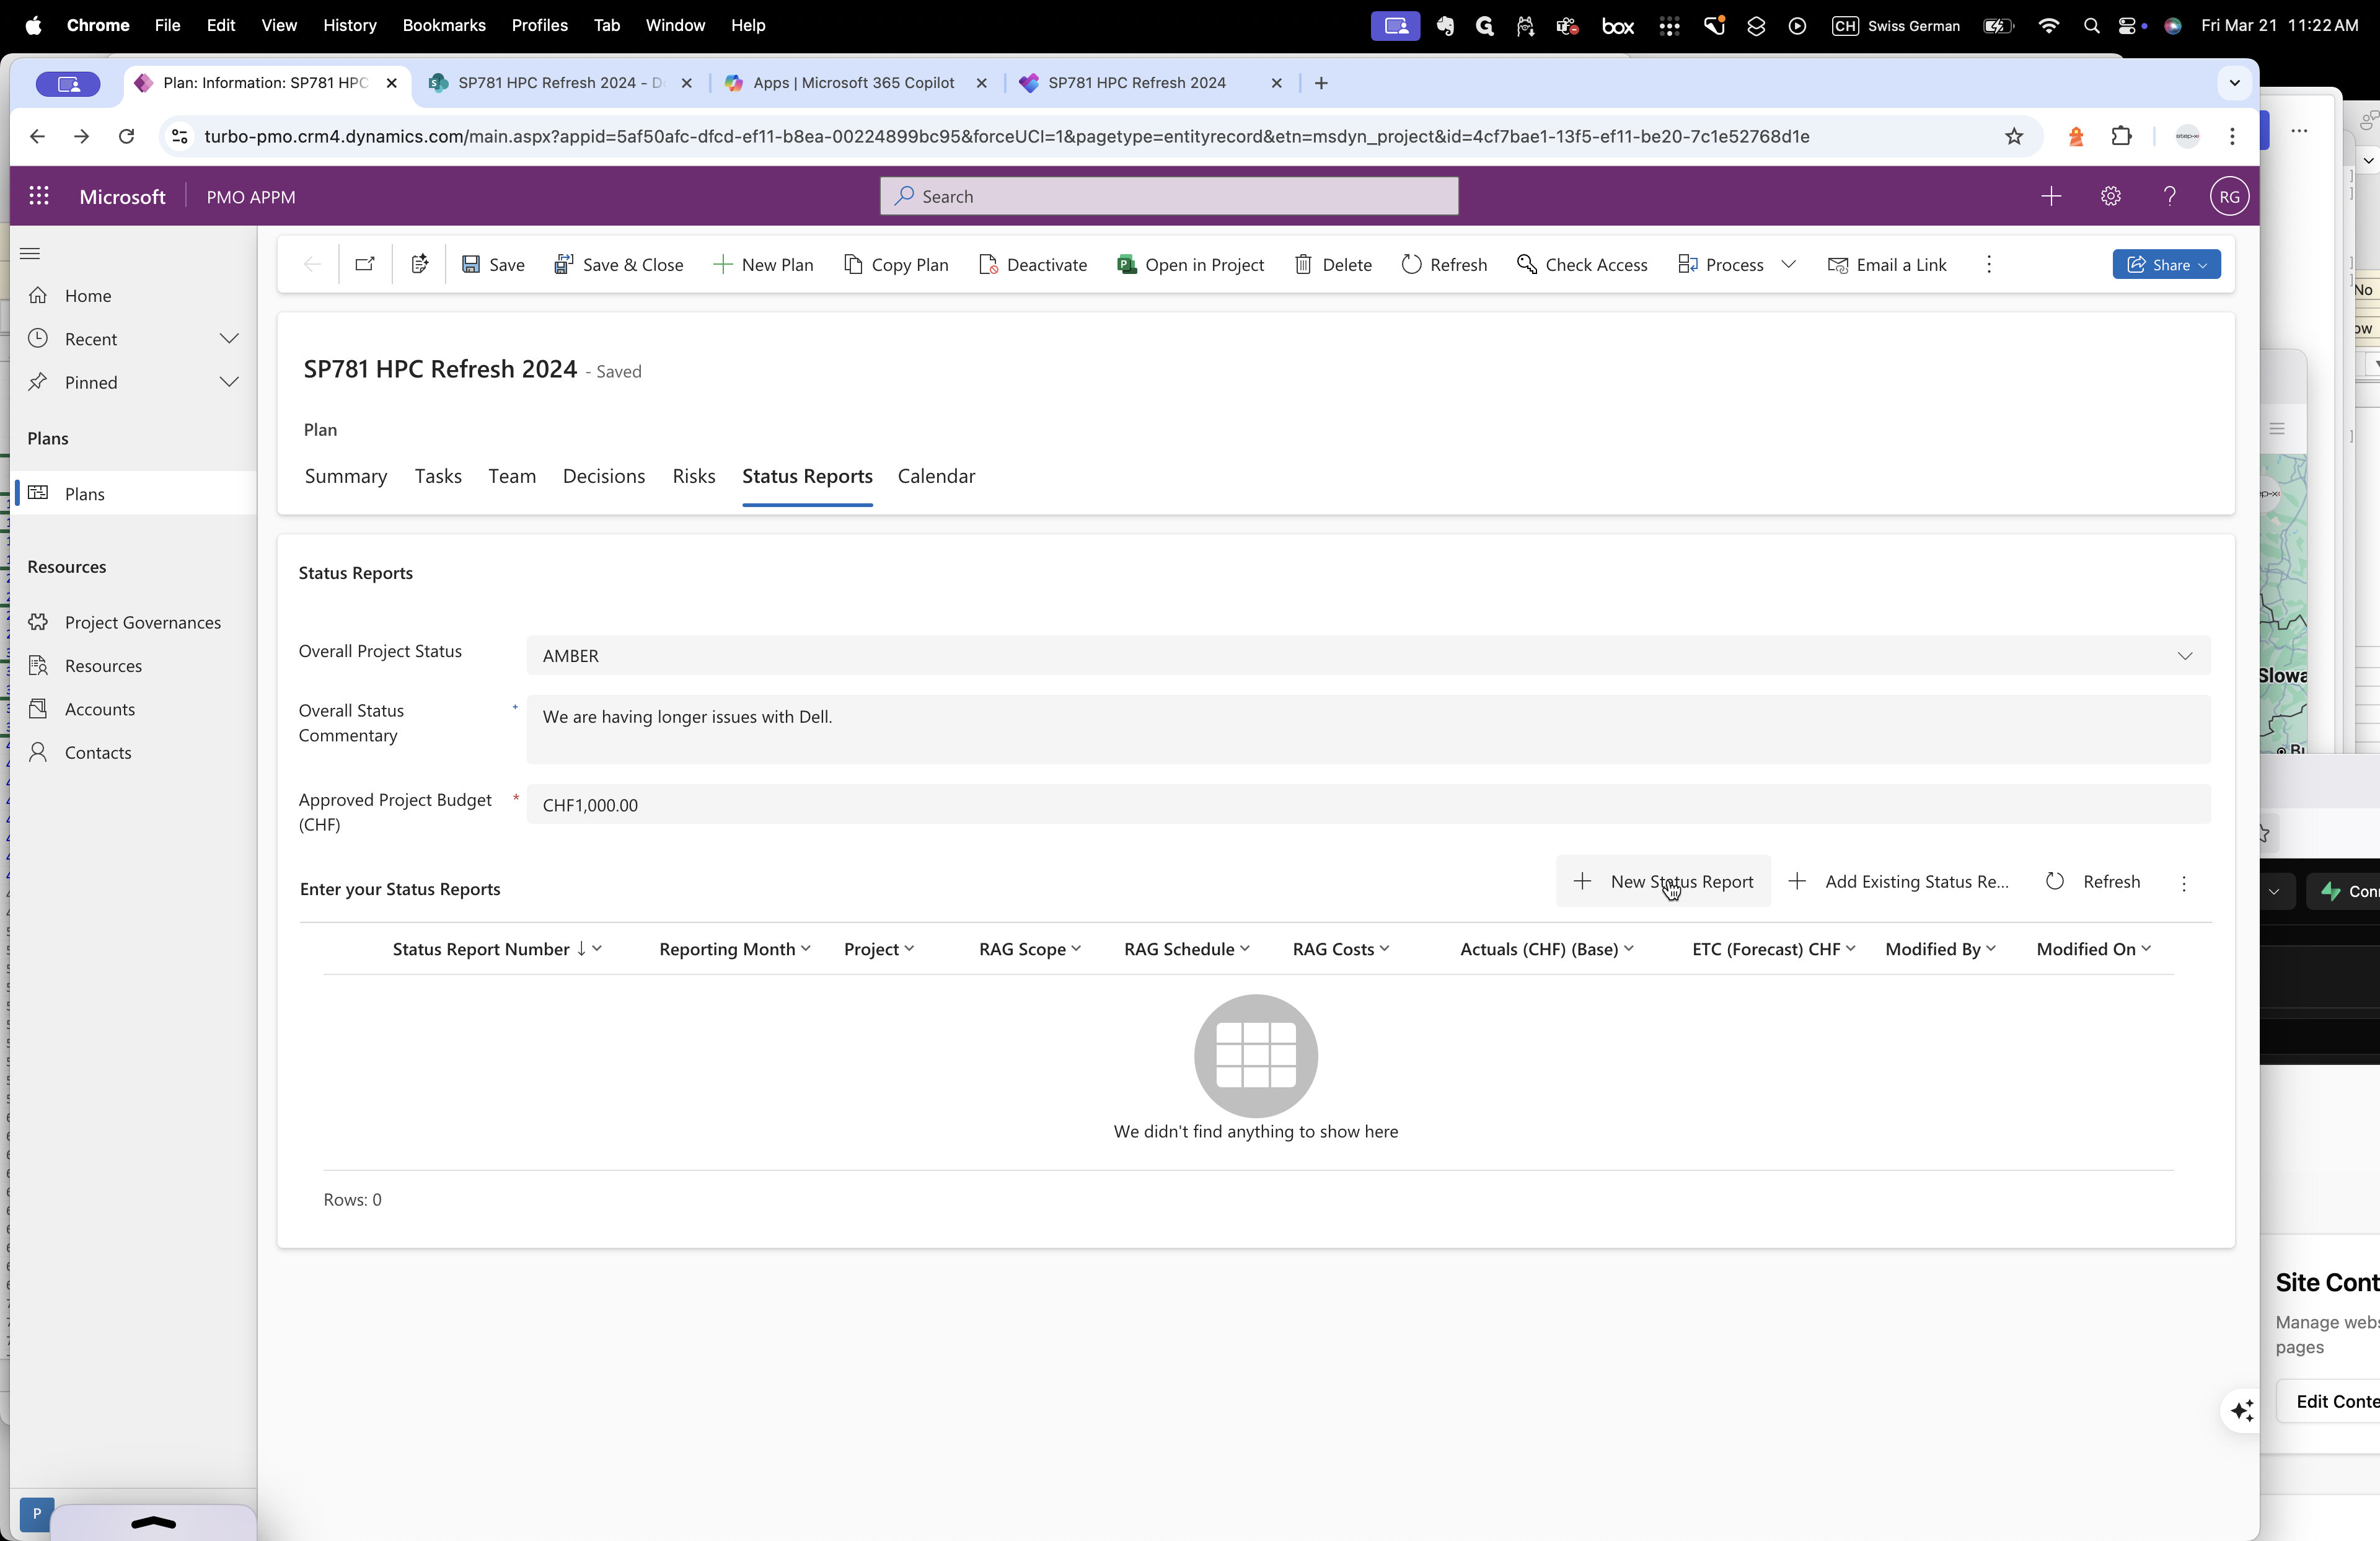Open the Microsoft app launcher waffle
Image resolution: width=2380 pixels, height=1541 pixels.
click(x=39, y=197)
